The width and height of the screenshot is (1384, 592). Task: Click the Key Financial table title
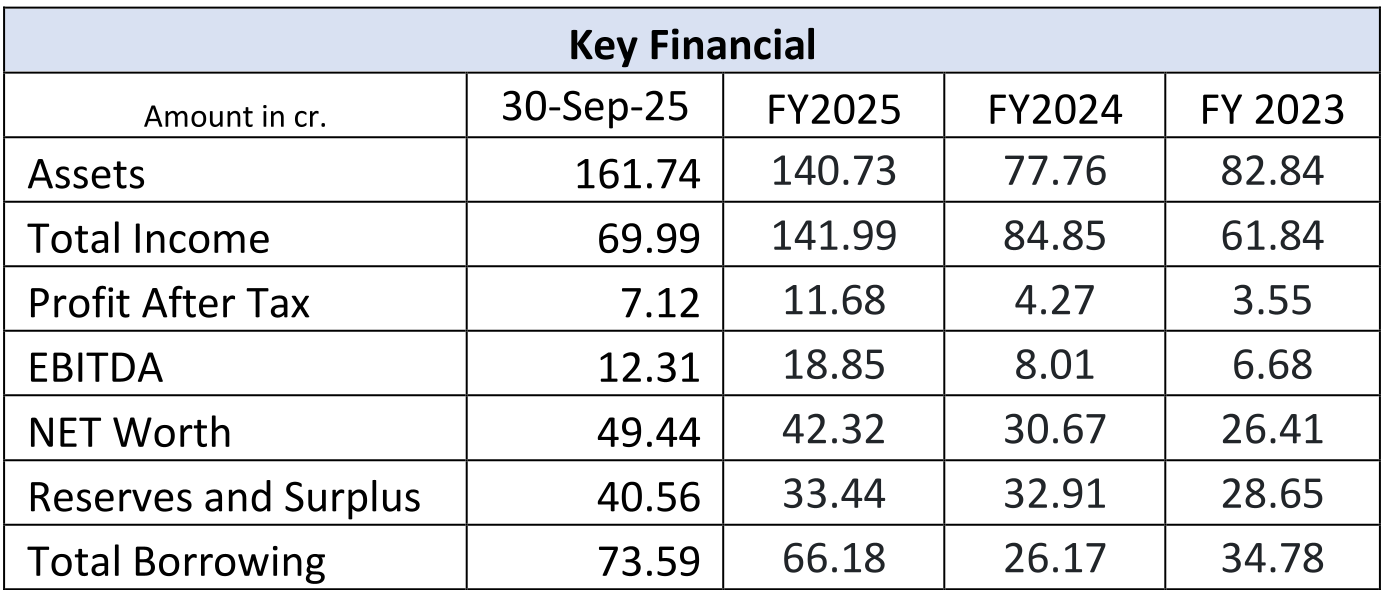692,45
